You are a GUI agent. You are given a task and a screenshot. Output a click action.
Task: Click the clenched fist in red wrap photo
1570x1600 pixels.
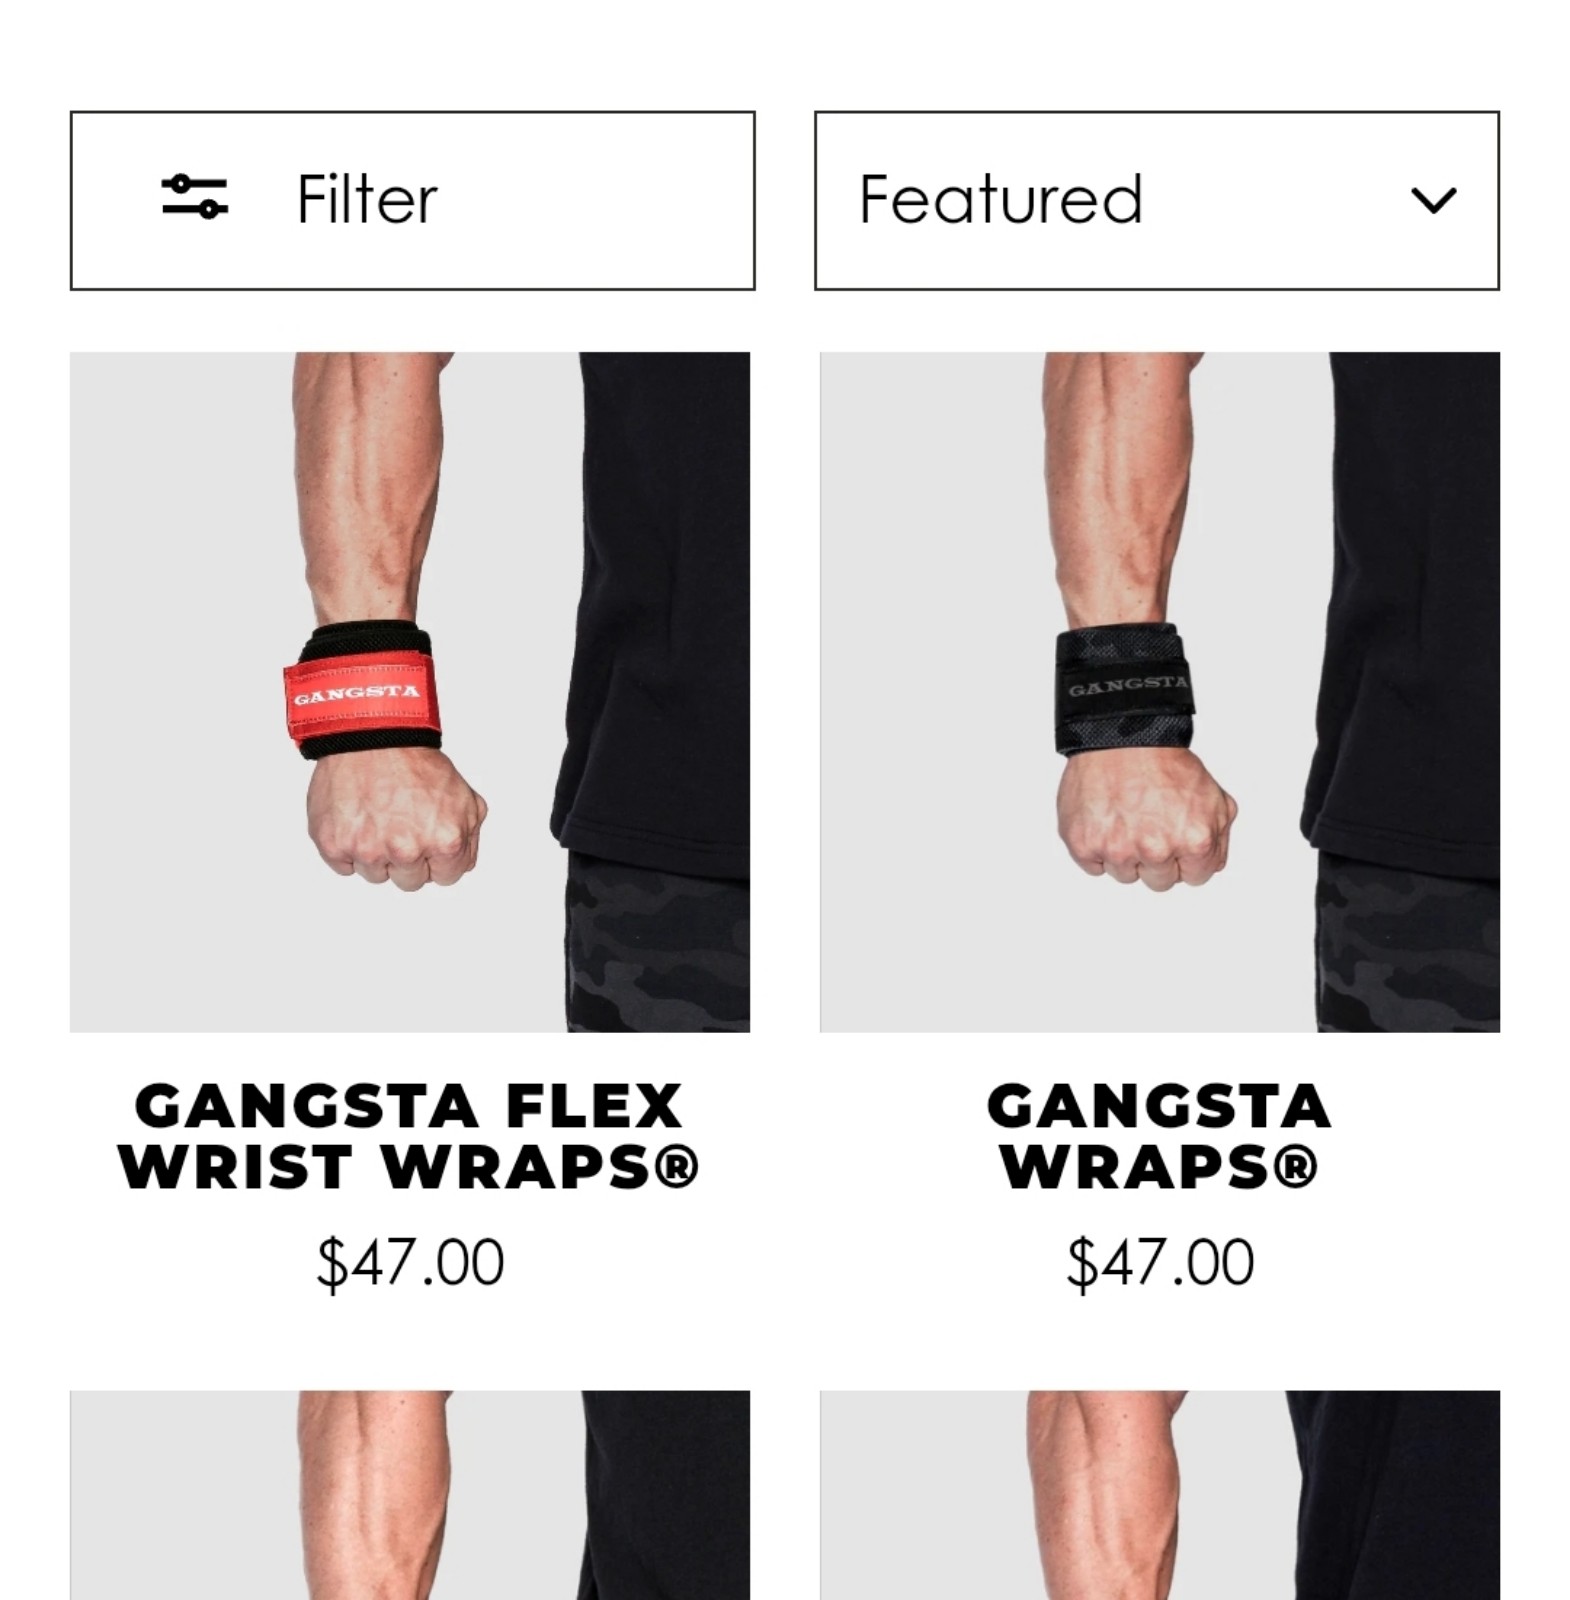(x=398, y=818)
